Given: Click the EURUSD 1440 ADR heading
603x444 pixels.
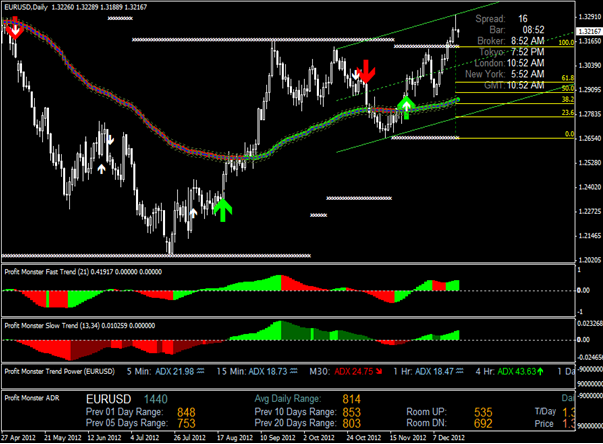Looking at the screenshot, I should (x=127, y=399).
